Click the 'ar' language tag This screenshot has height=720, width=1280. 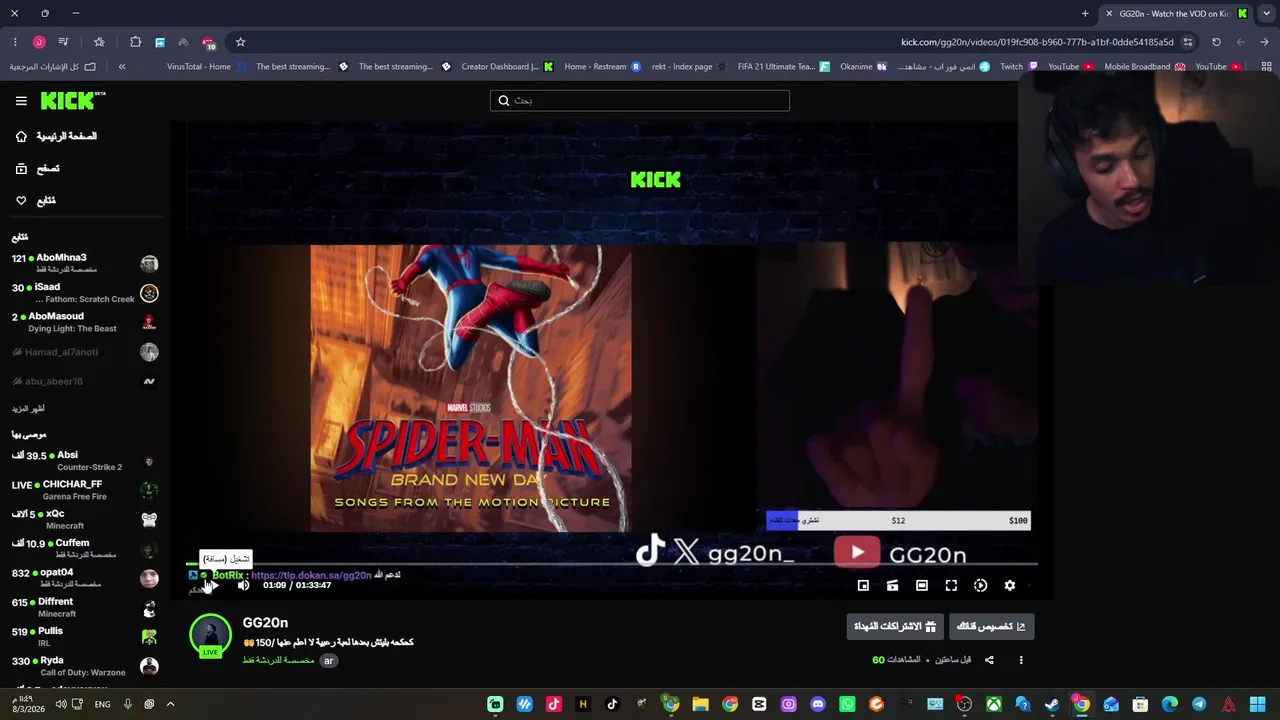point(328,661)
